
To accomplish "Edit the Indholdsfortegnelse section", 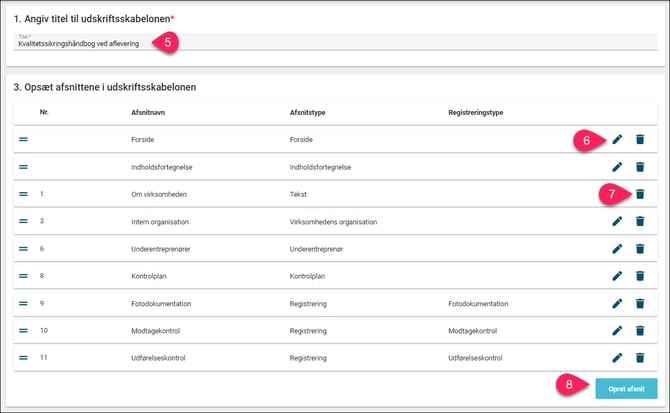I will (x=617, y=166).
